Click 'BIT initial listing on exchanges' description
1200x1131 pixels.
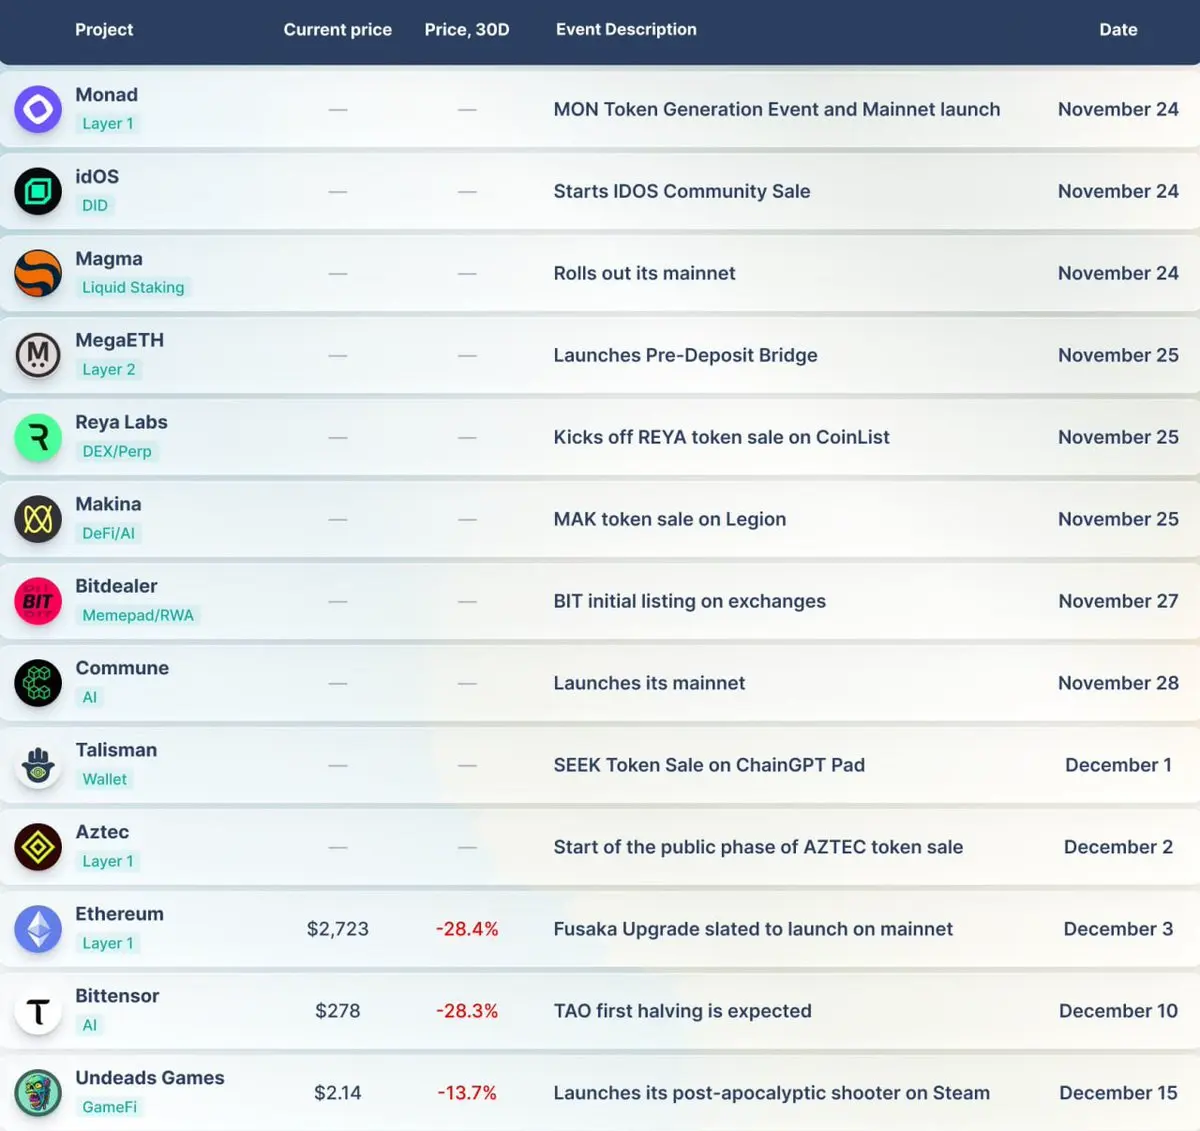(690, 601)
